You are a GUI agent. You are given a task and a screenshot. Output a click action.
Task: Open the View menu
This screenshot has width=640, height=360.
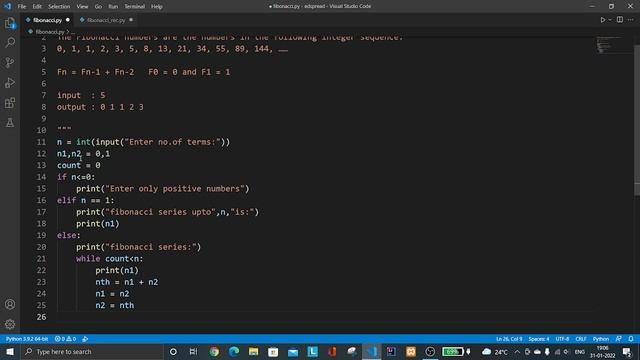point(82,7)
